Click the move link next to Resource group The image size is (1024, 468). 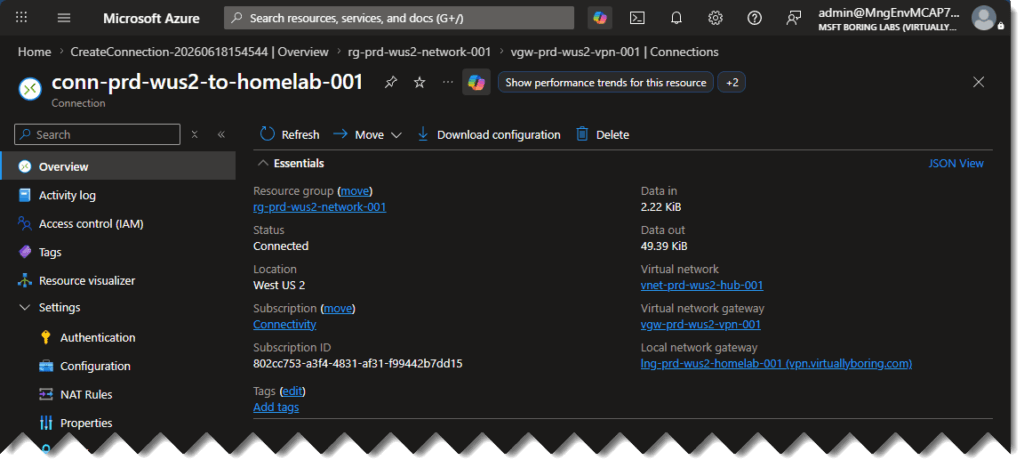355,191
